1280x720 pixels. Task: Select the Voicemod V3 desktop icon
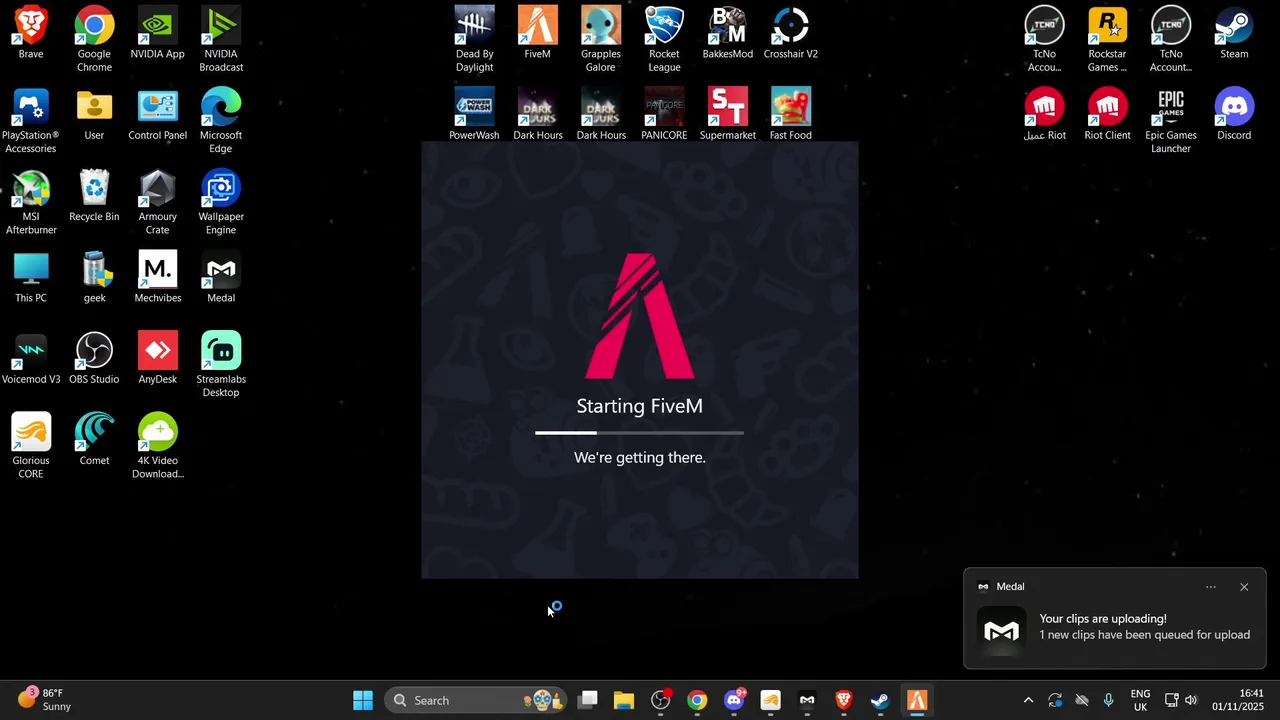(x=30, y=358)
